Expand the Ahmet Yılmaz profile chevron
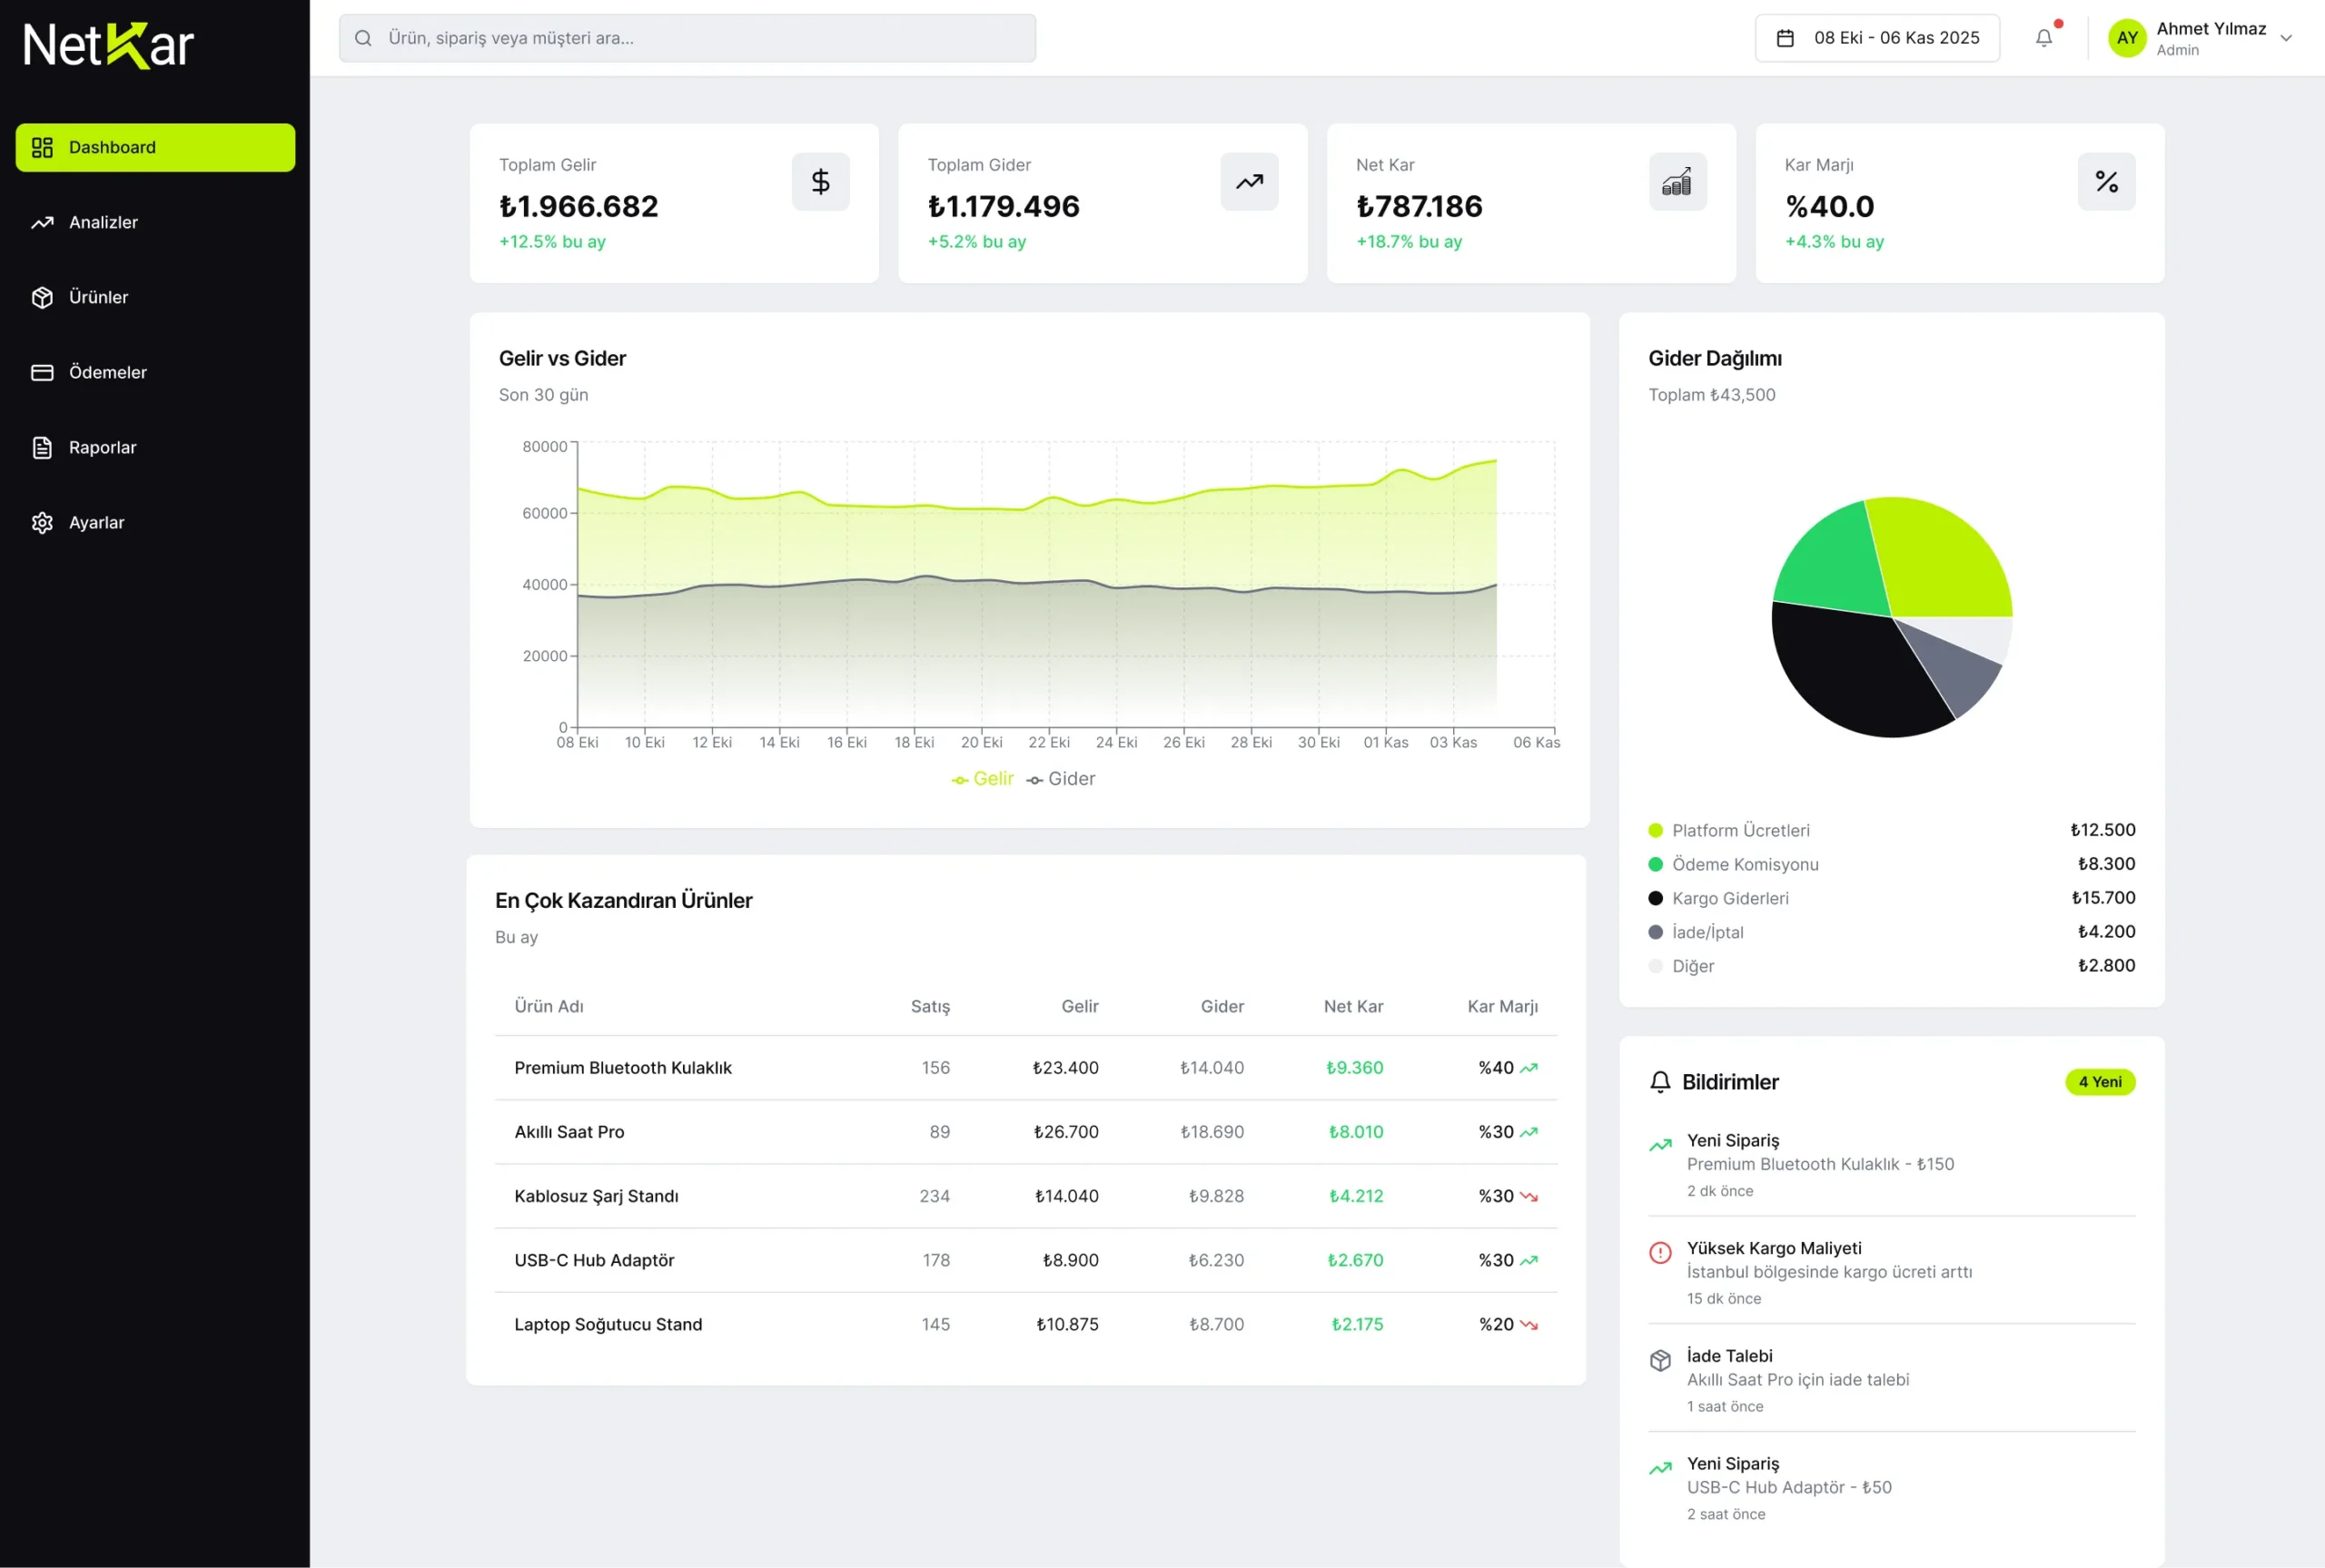 coord(2286,38)
